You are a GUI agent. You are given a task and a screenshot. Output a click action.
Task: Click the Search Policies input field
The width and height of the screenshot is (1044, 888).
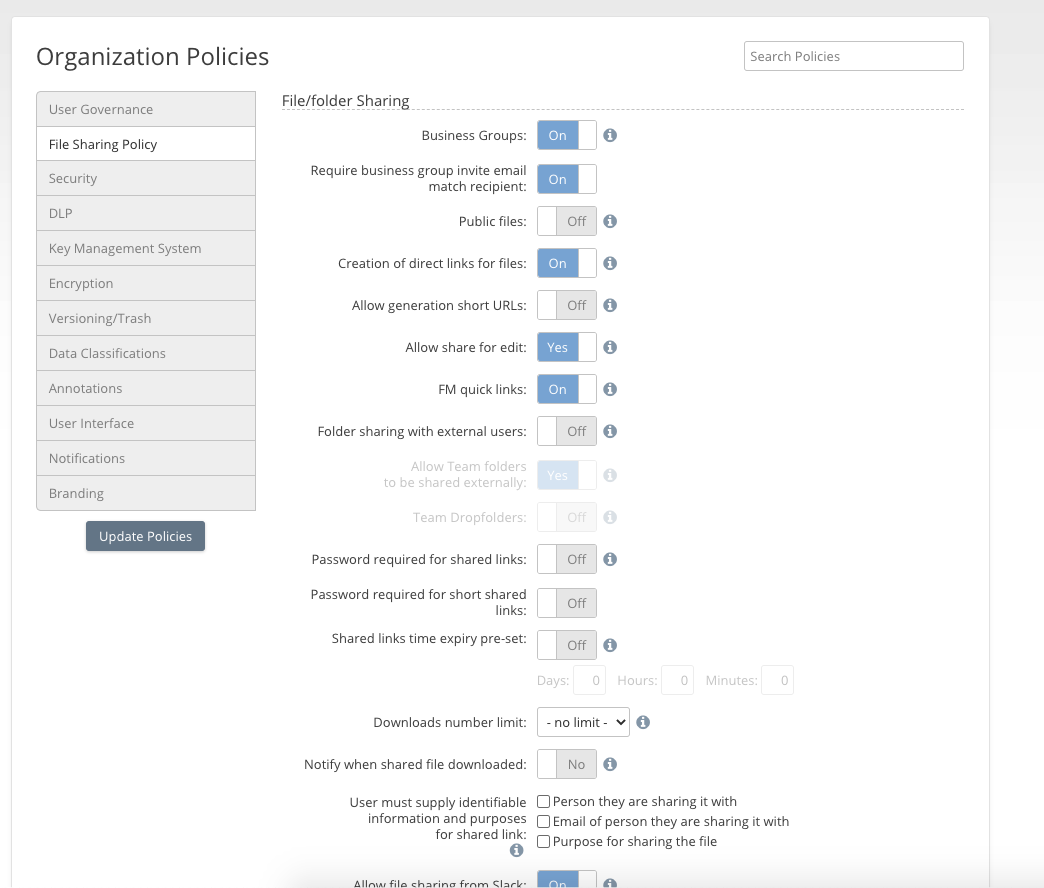click(x=853, y=56)
